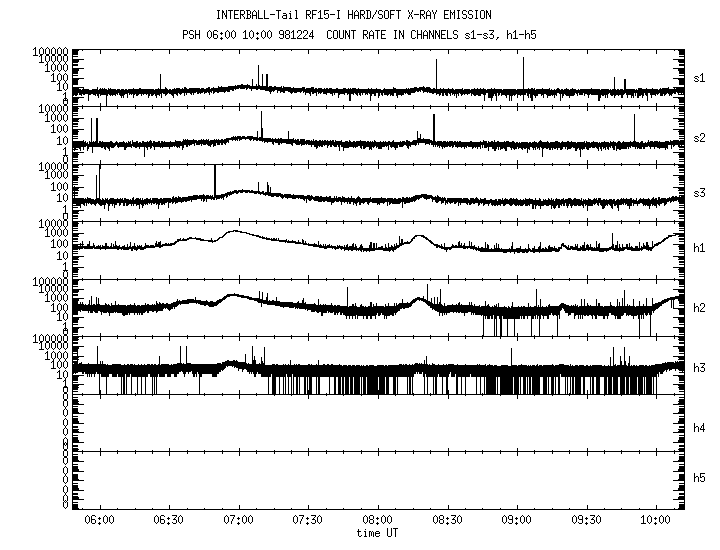This screenshot has width=720, height=550.
Task: Click the h3 spike just before 09:00
Action: (x=511, y=357)
